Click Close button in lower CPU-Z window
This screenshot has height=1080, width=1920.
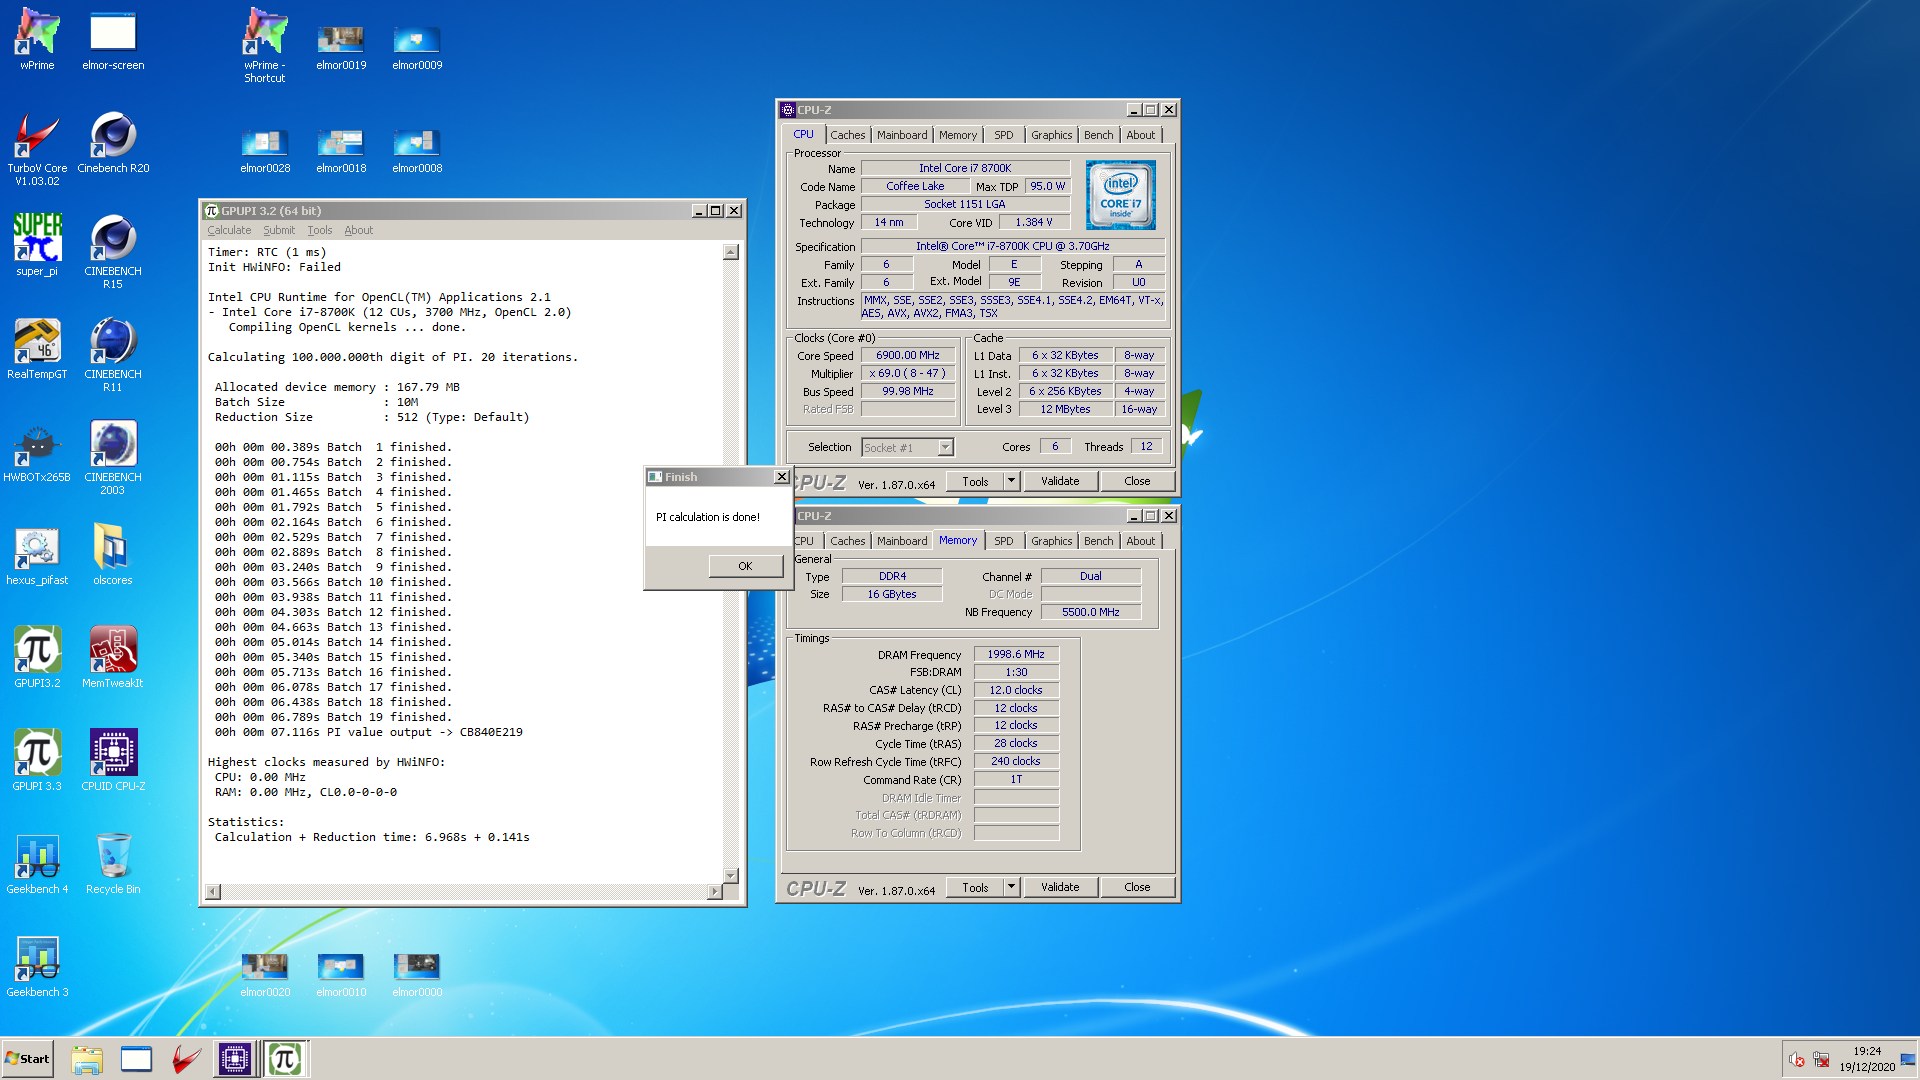(x=1137, y=887)
